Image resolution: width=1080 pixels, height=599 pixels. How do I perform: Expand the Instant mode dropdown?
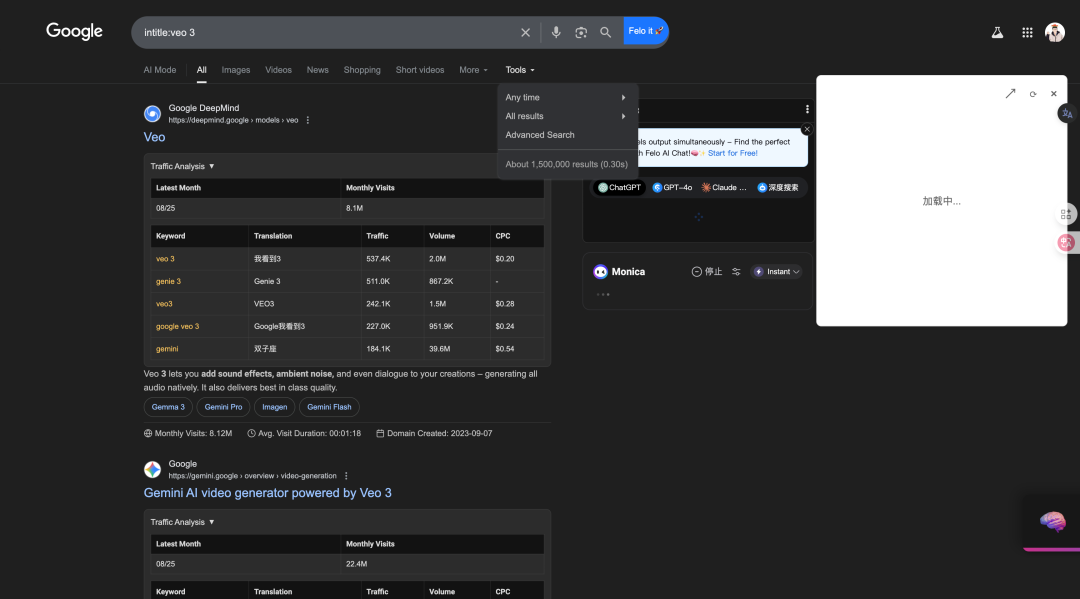tap(776, 272)
